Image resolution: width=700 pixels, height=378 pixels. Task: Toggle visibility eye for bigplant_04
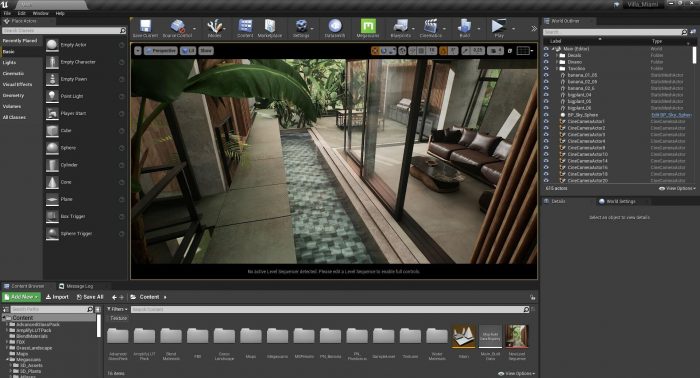546,95
